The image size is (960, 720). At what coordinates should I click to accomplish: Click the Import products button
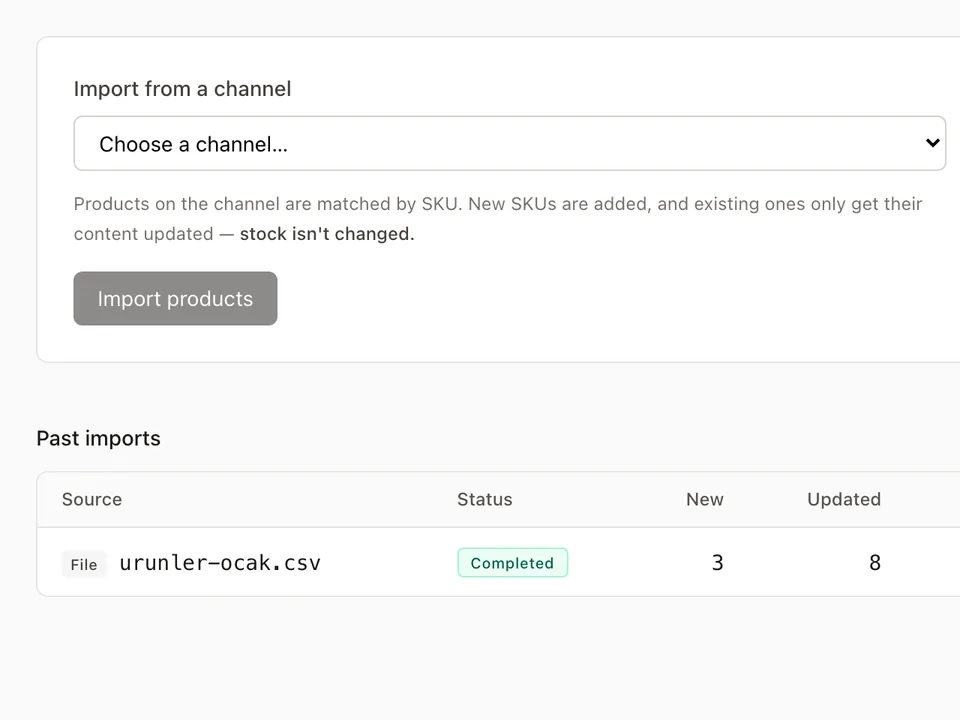coord(175,298)
